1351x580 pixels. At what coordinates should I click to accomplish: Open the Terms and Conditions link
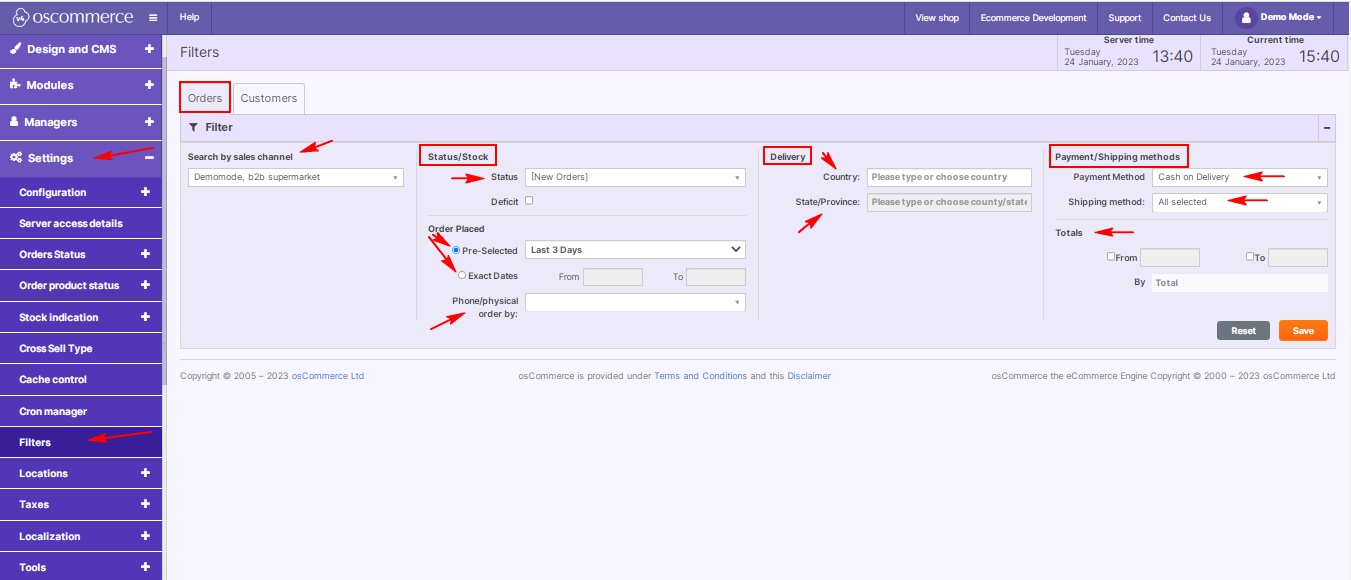(x=701, y=376)
